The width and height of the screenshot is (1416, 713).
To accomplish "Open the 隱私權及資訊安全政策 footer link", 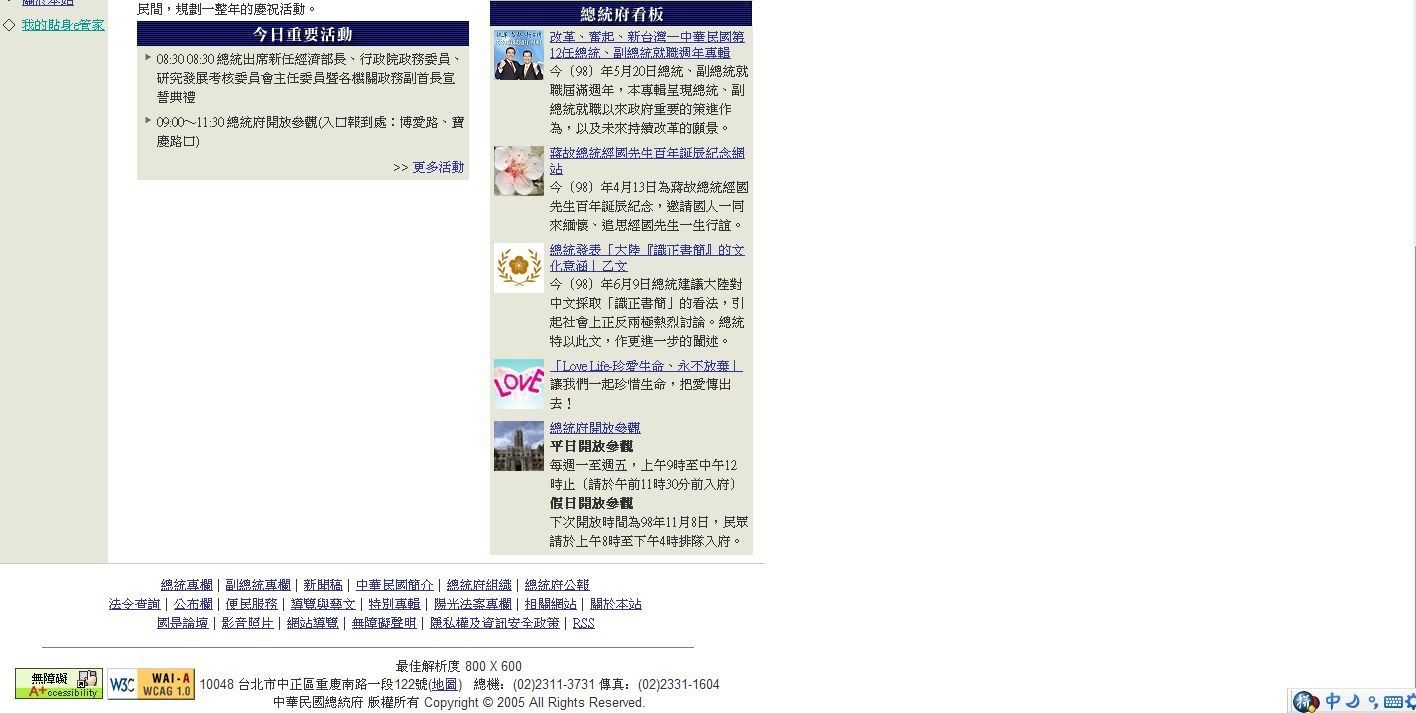I will coord(494,623).
